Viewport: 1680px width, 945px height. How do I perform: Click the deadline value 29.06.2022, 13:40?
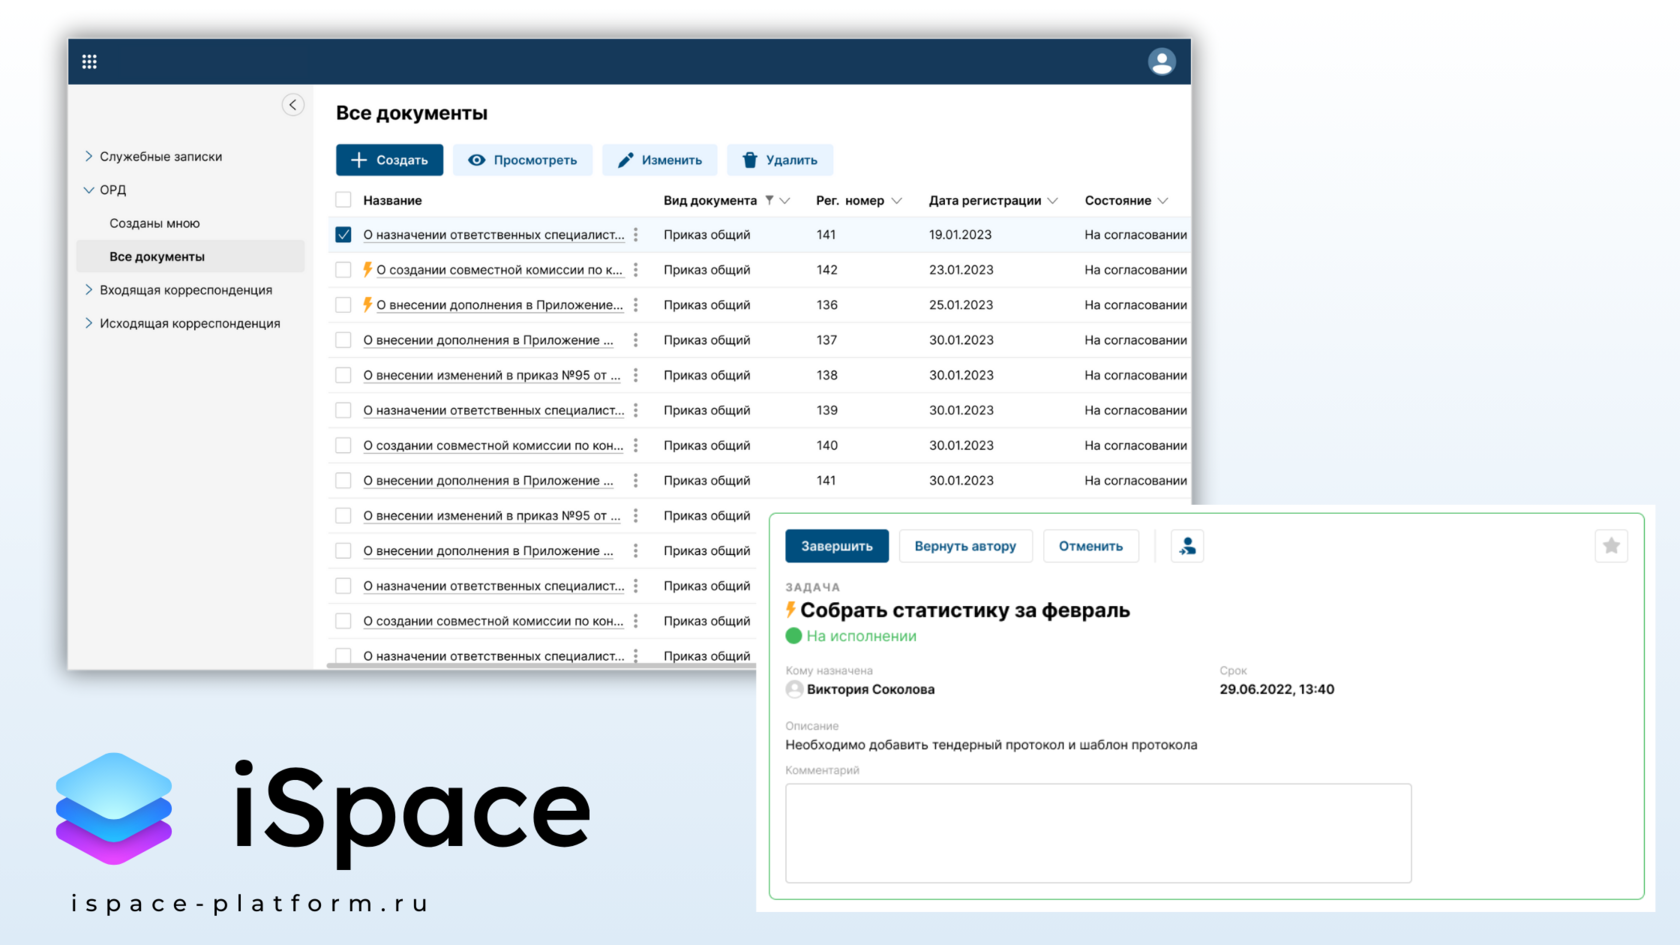click(x=1277, y=689)
